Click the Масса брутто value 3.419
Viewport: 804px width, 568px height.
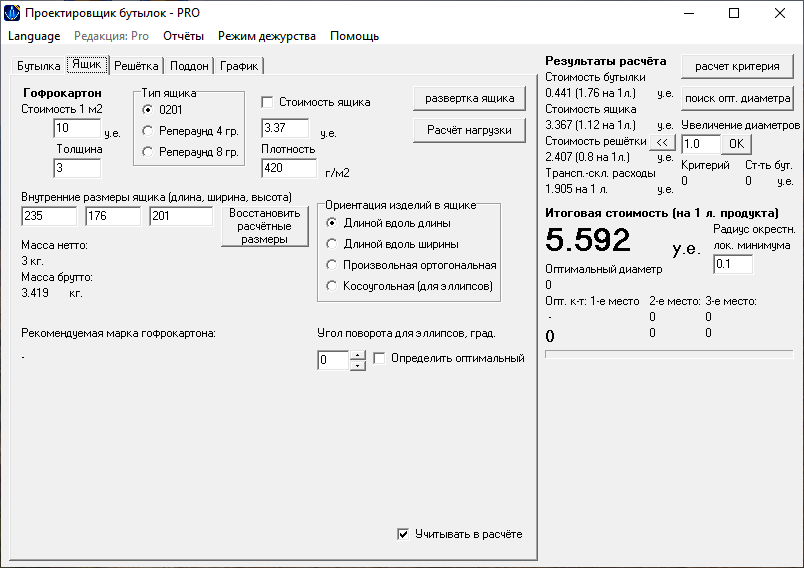pyautogui.click(x=35, y=293)
